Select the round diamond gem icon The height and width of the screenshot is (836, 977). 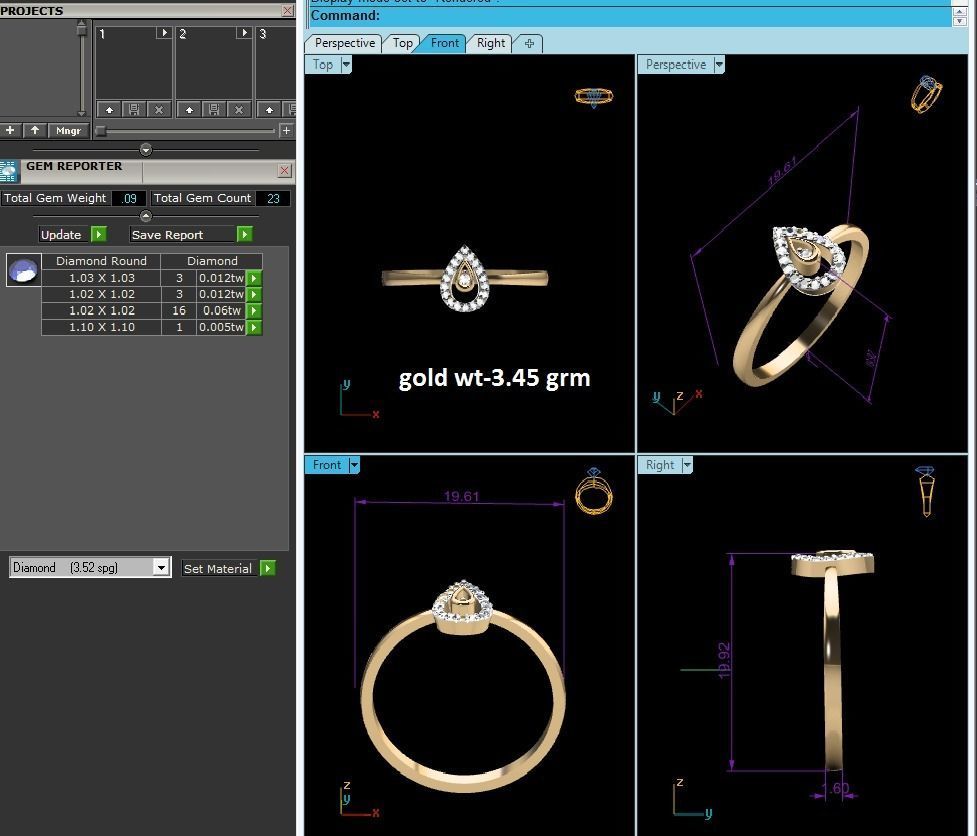24,270
